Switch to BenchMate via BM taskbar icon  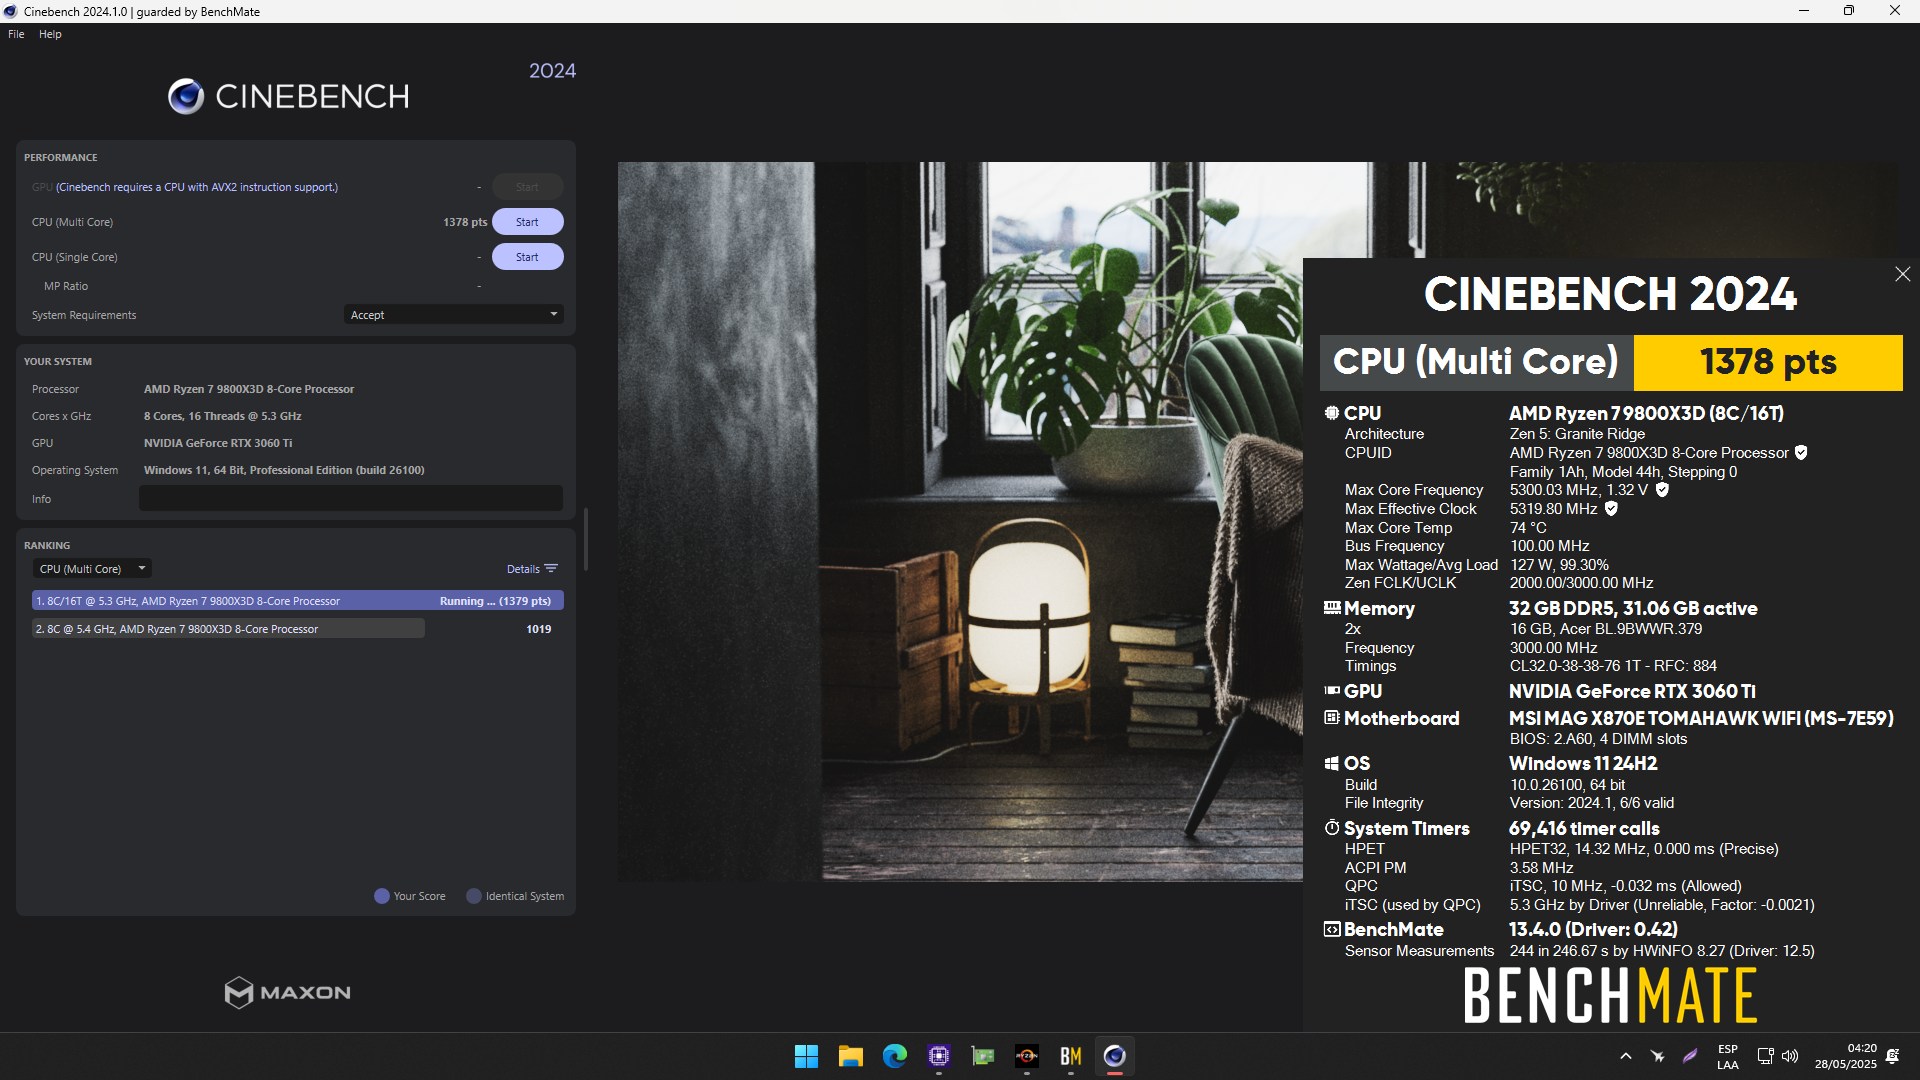(x=1071, y=1056)
